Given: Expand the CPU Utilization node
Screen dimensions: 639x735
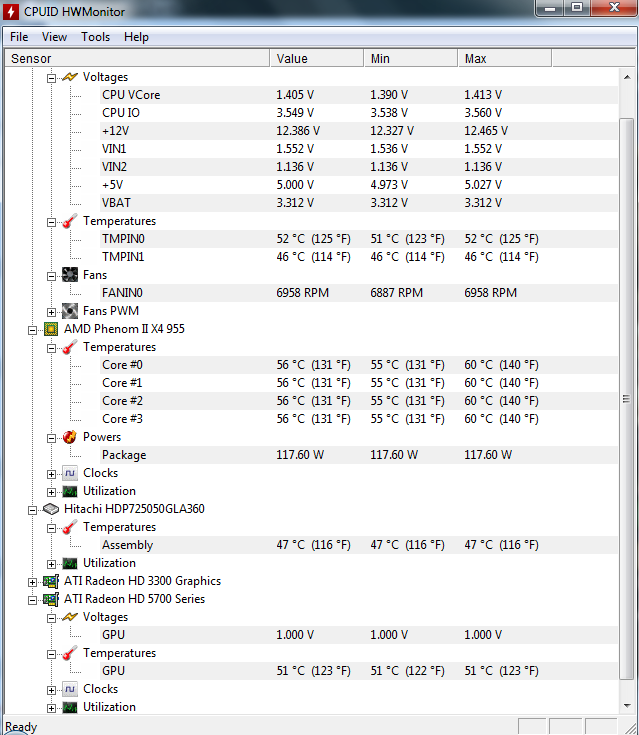Looking at the screenshot, I should click(51, 492).
